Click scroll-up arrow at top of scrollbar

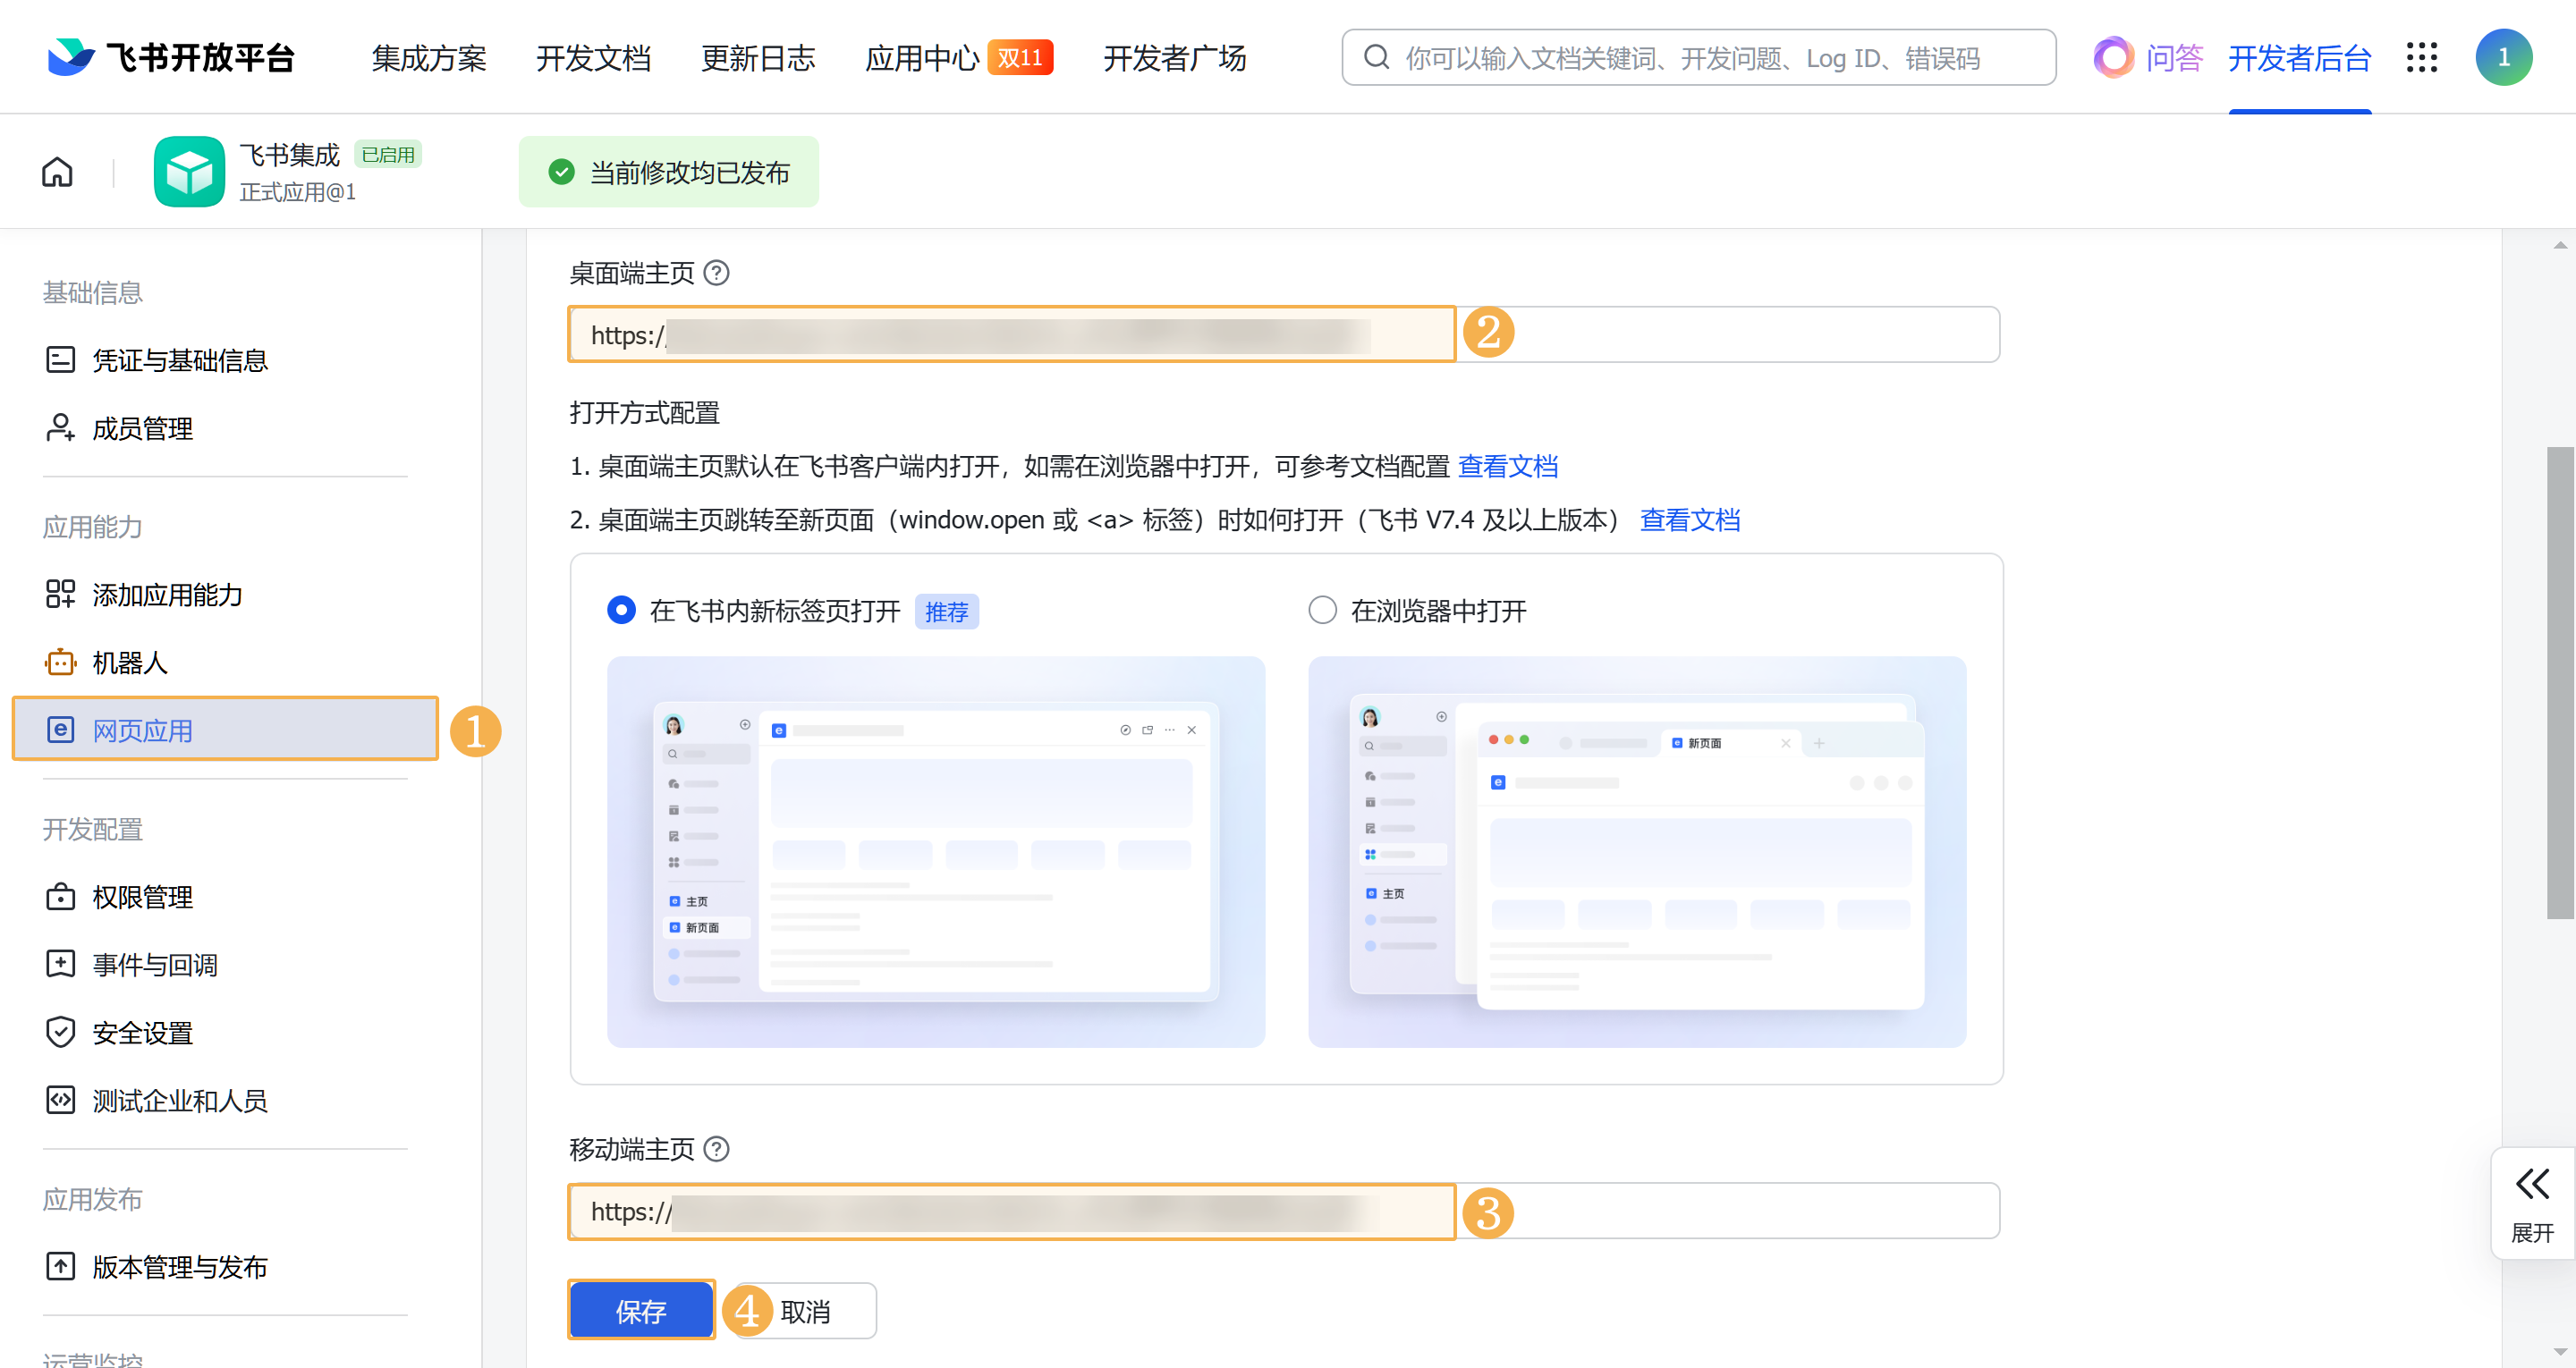[x=2560, y=244]
